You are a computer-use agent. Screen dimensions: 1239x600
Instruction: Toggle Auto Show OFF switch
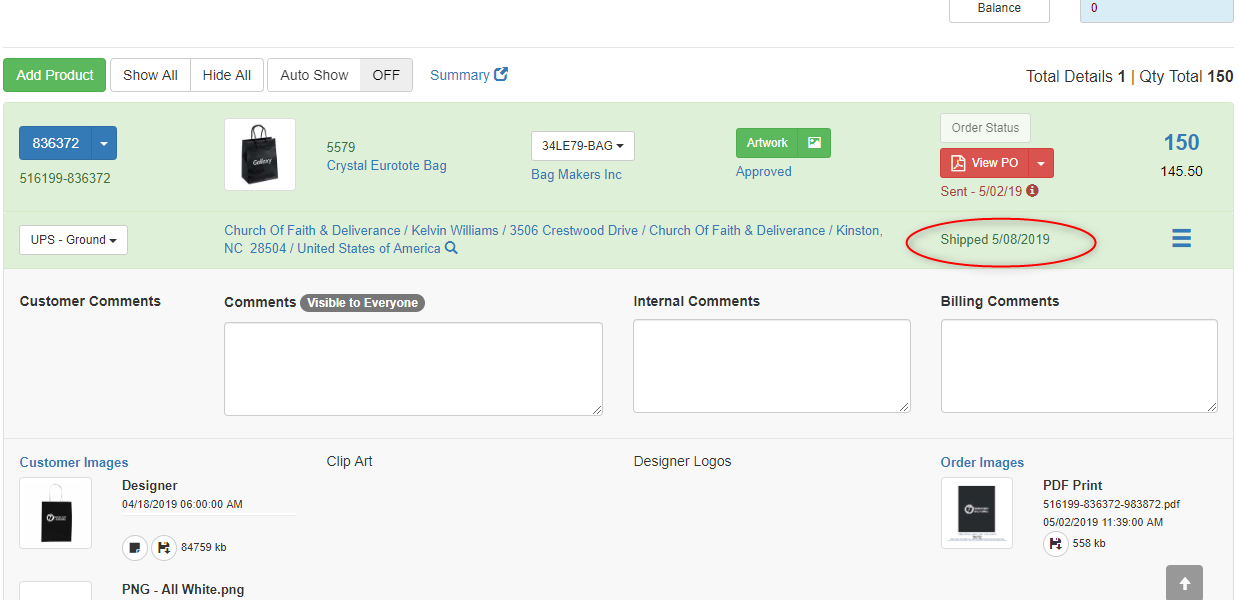[386, 75]
